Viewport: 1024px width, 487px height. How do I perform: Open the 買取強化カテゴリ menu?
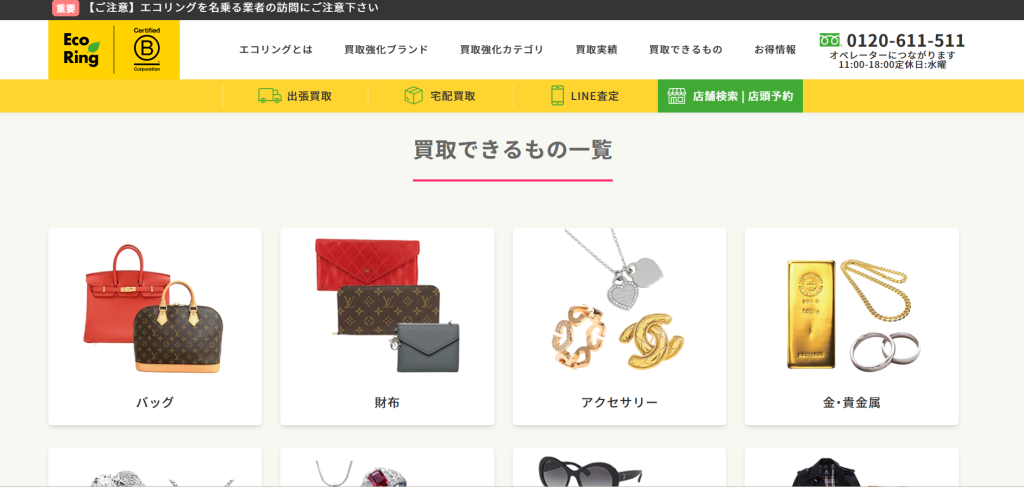(x=502, y=50)
